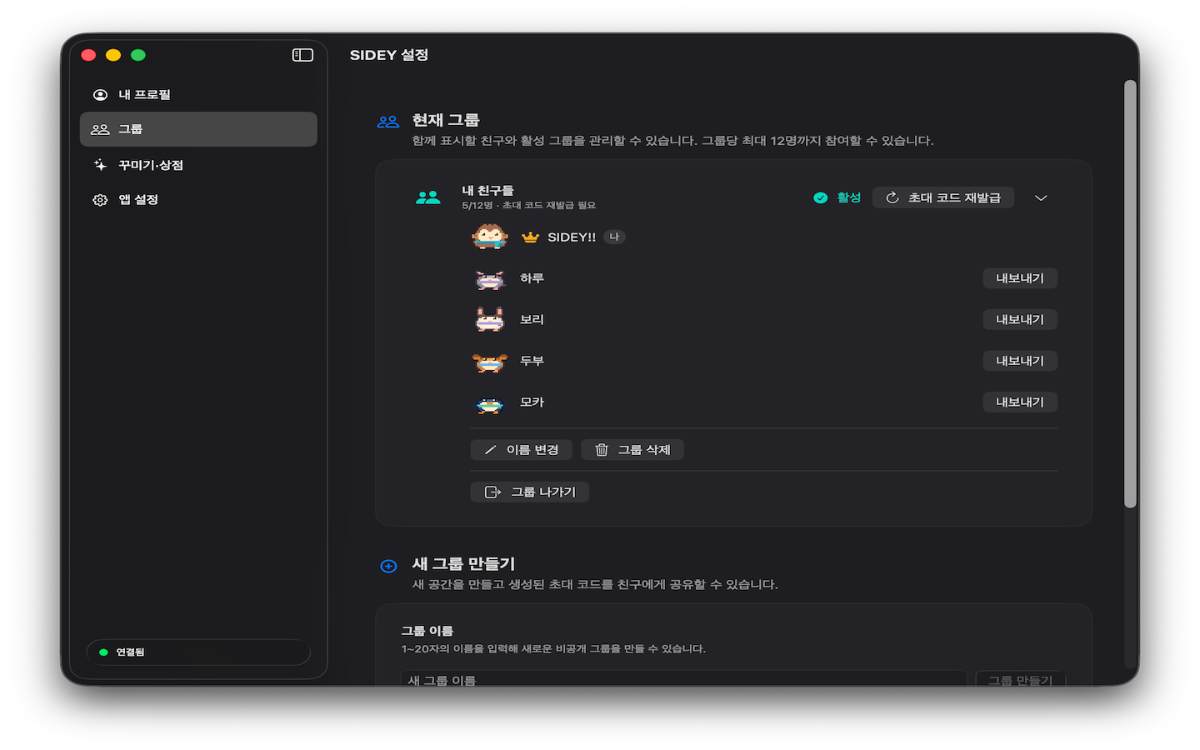Image resolution: width=1200 pixels, height=750 pixels.
Task: Click the green zoom window button
Action: [x=138, y=55]
